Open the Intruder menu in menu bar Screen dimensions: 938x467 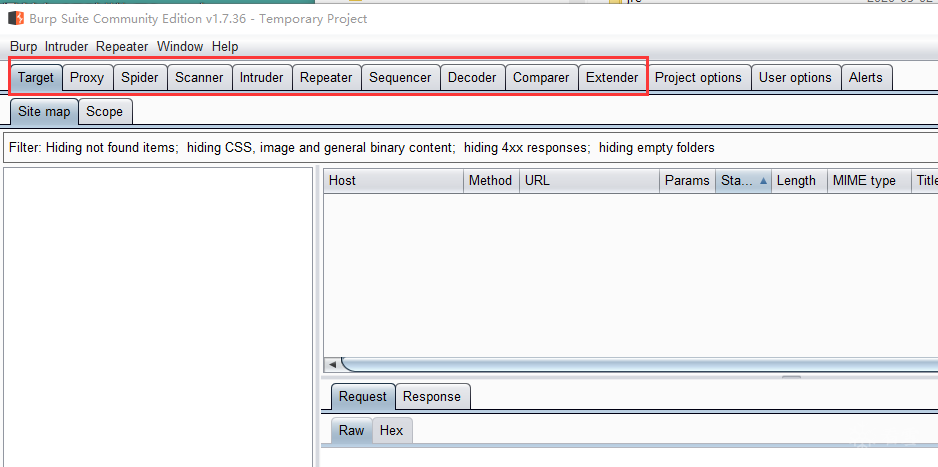(x=66, y=46)
